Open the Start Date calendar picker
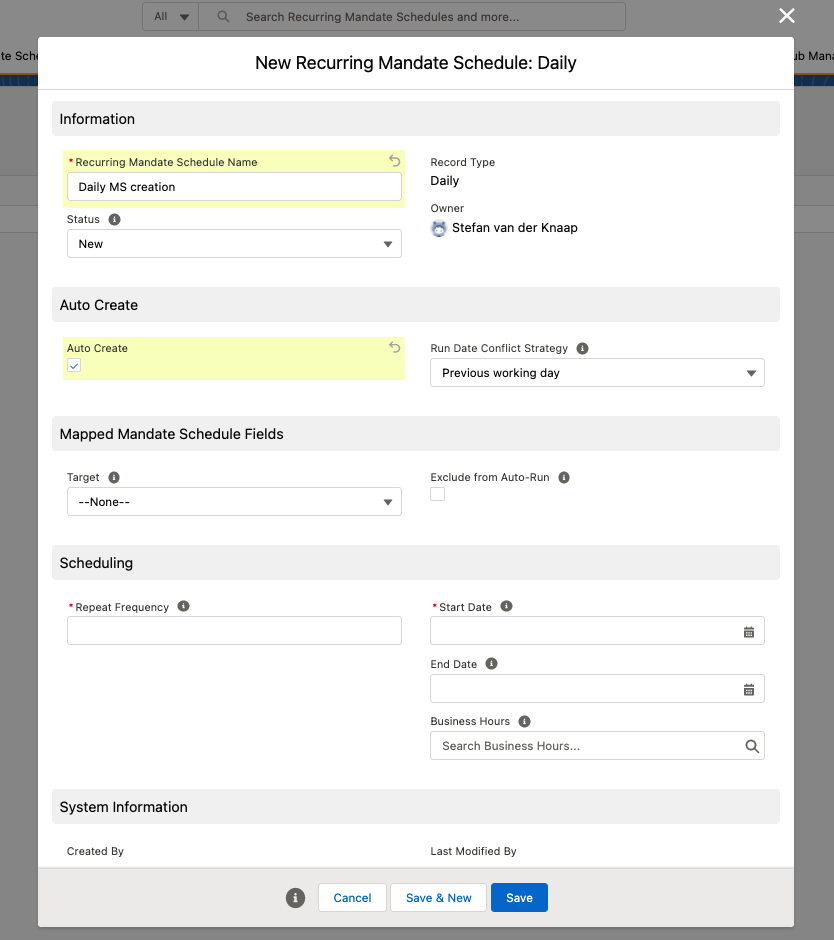Viewport: 834px width, 940px height. pyautogui.click(x=749, y=630)
